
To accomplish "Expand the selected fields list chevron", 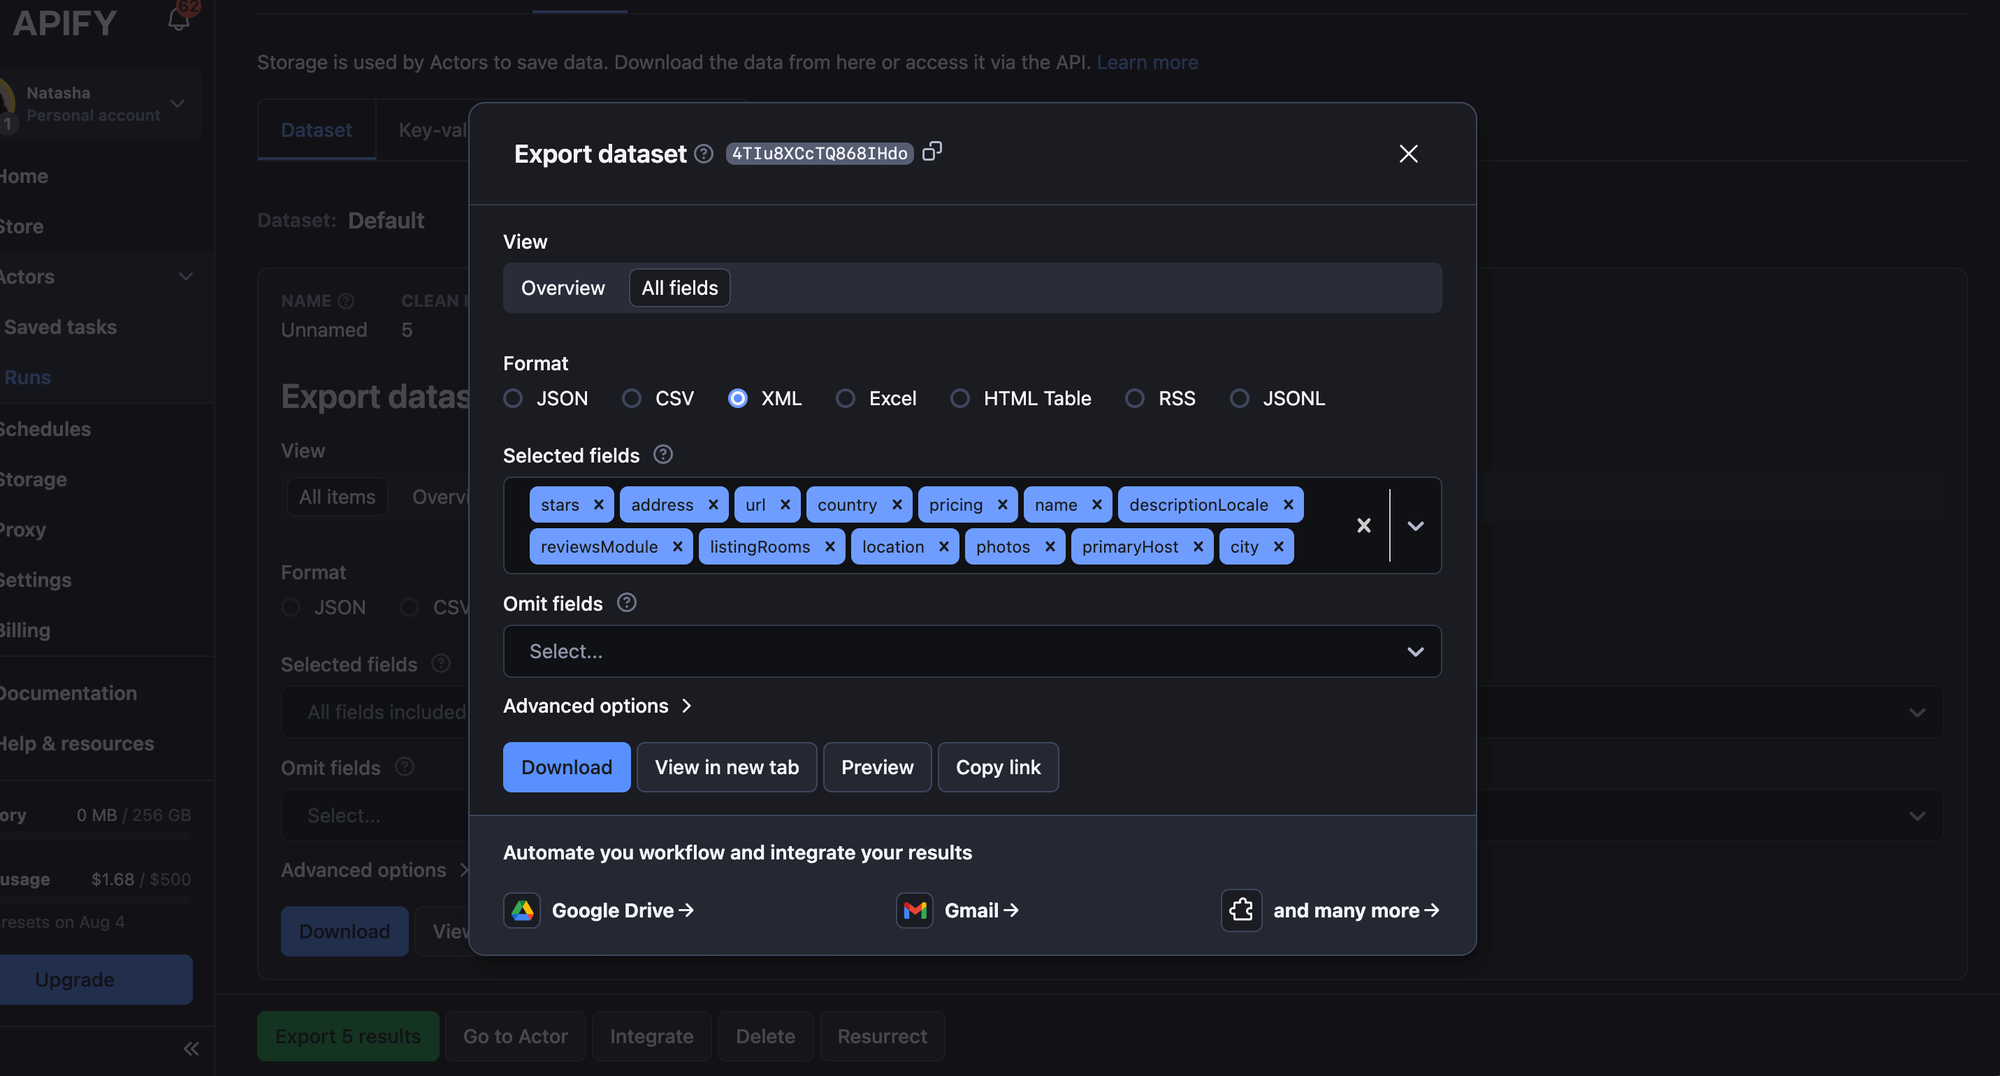I will pos(1415,525).
